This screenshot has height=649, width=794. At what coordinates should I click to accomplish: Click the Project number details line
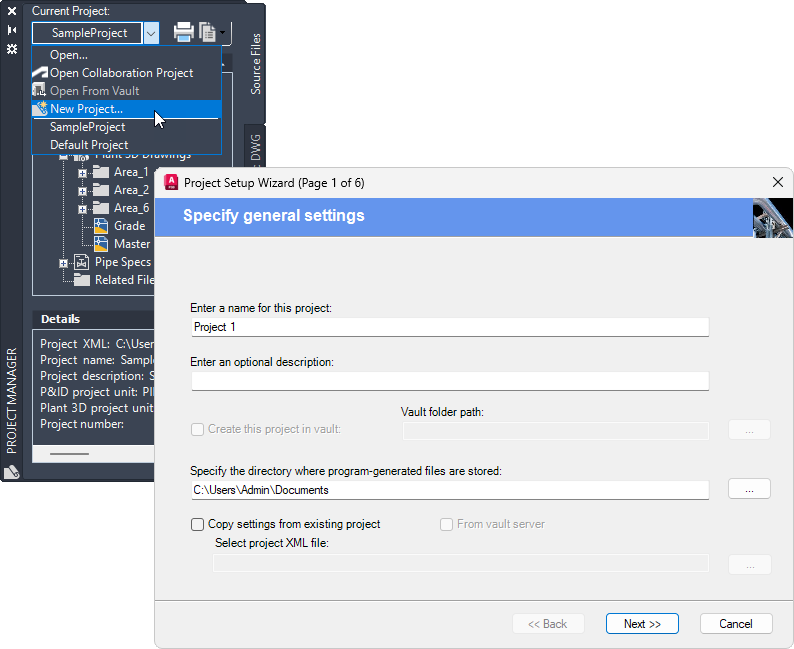[x=82, y=424]
